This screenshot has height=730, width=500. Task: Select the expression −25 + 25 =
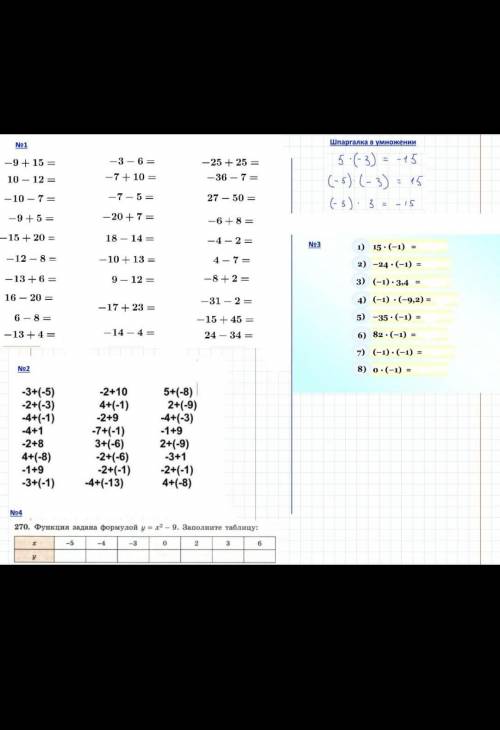coord(230,162)
